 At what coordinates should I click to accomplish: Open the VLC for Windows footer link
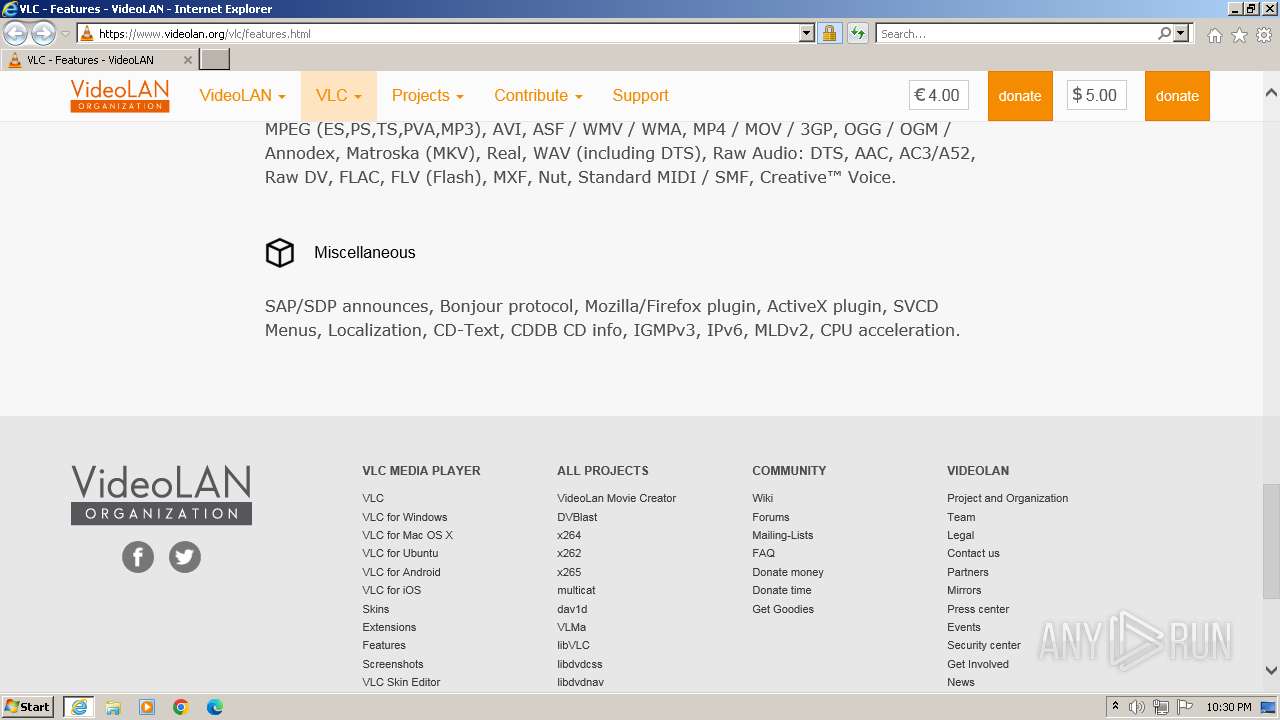point(405,517)
